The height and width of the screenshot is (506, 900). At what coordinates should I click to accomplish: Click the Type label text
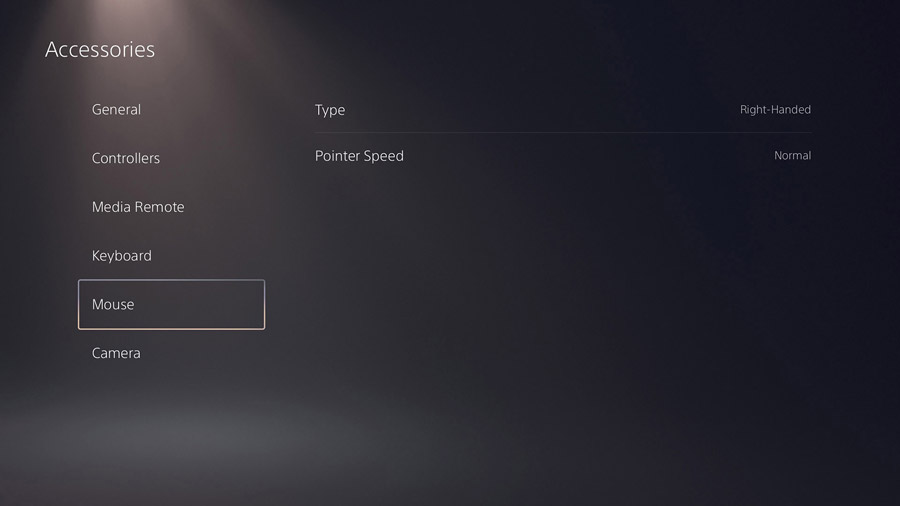point(329,110)
